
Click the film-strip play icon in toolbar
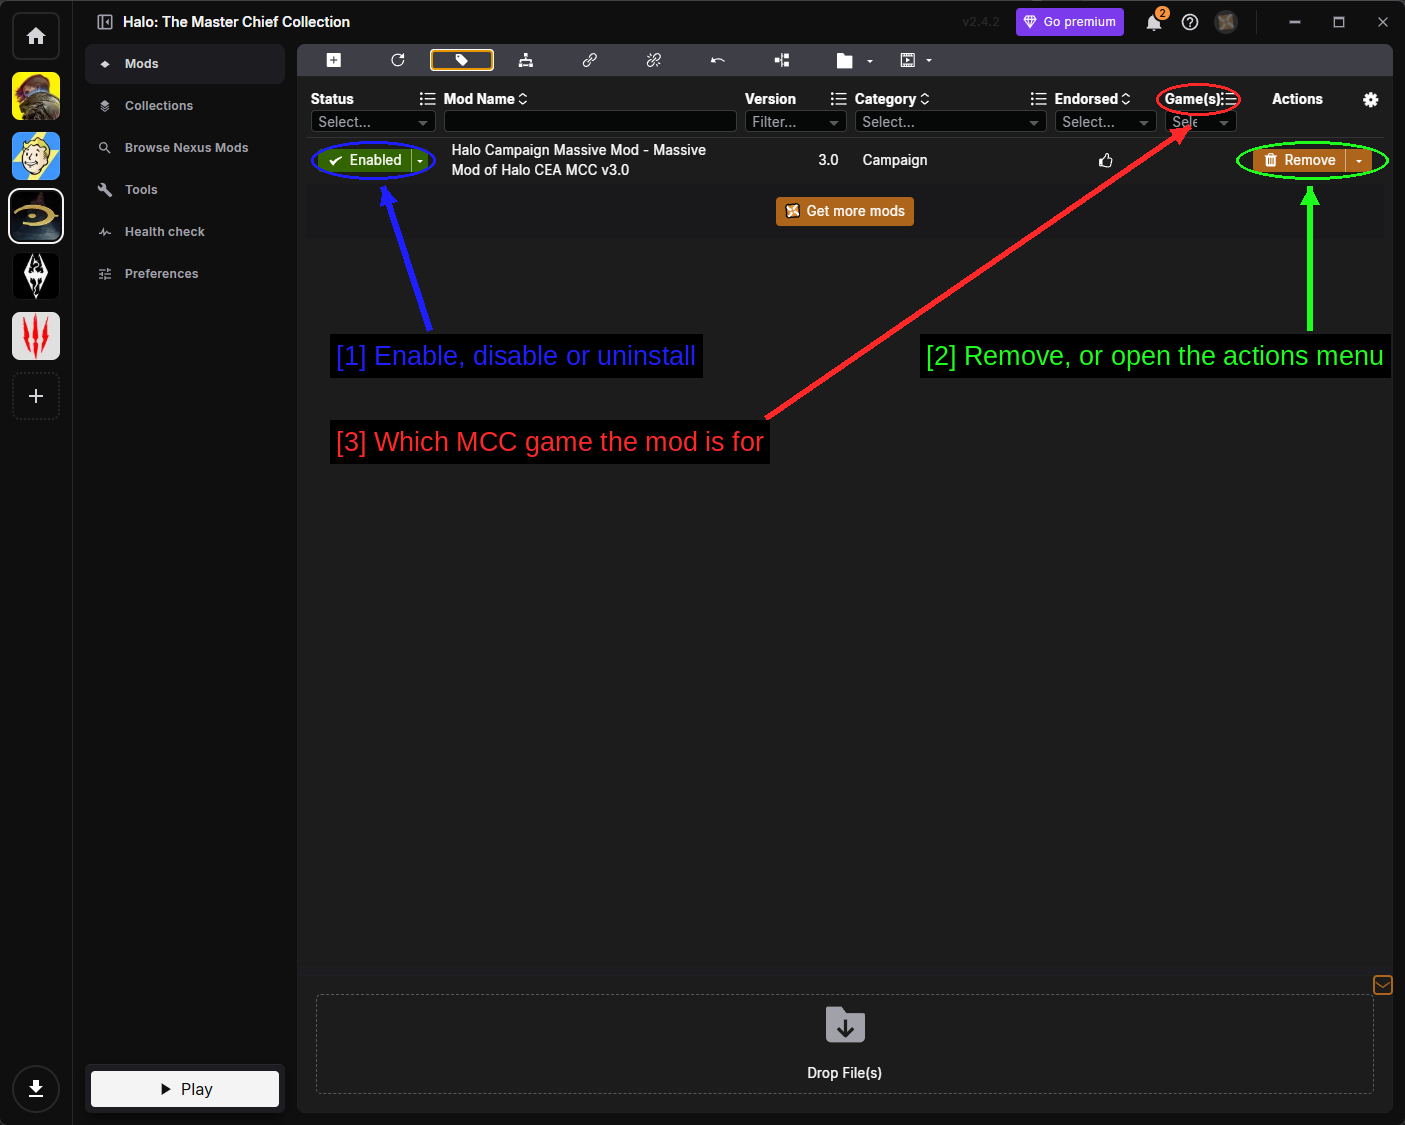coord(908,60)
